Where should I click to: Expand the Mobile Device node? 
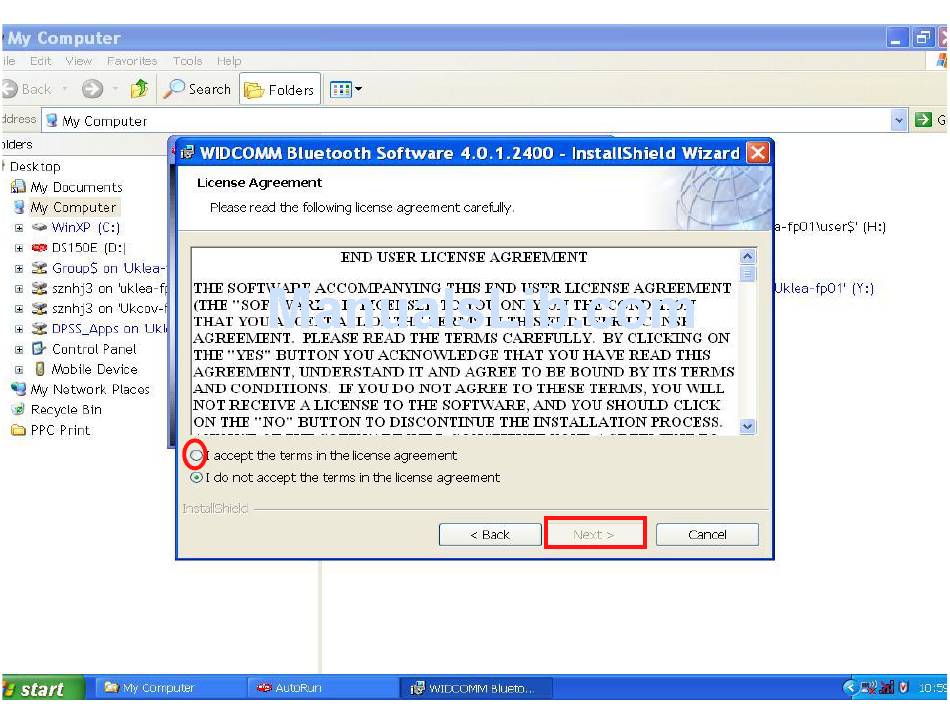click(19, 369)
